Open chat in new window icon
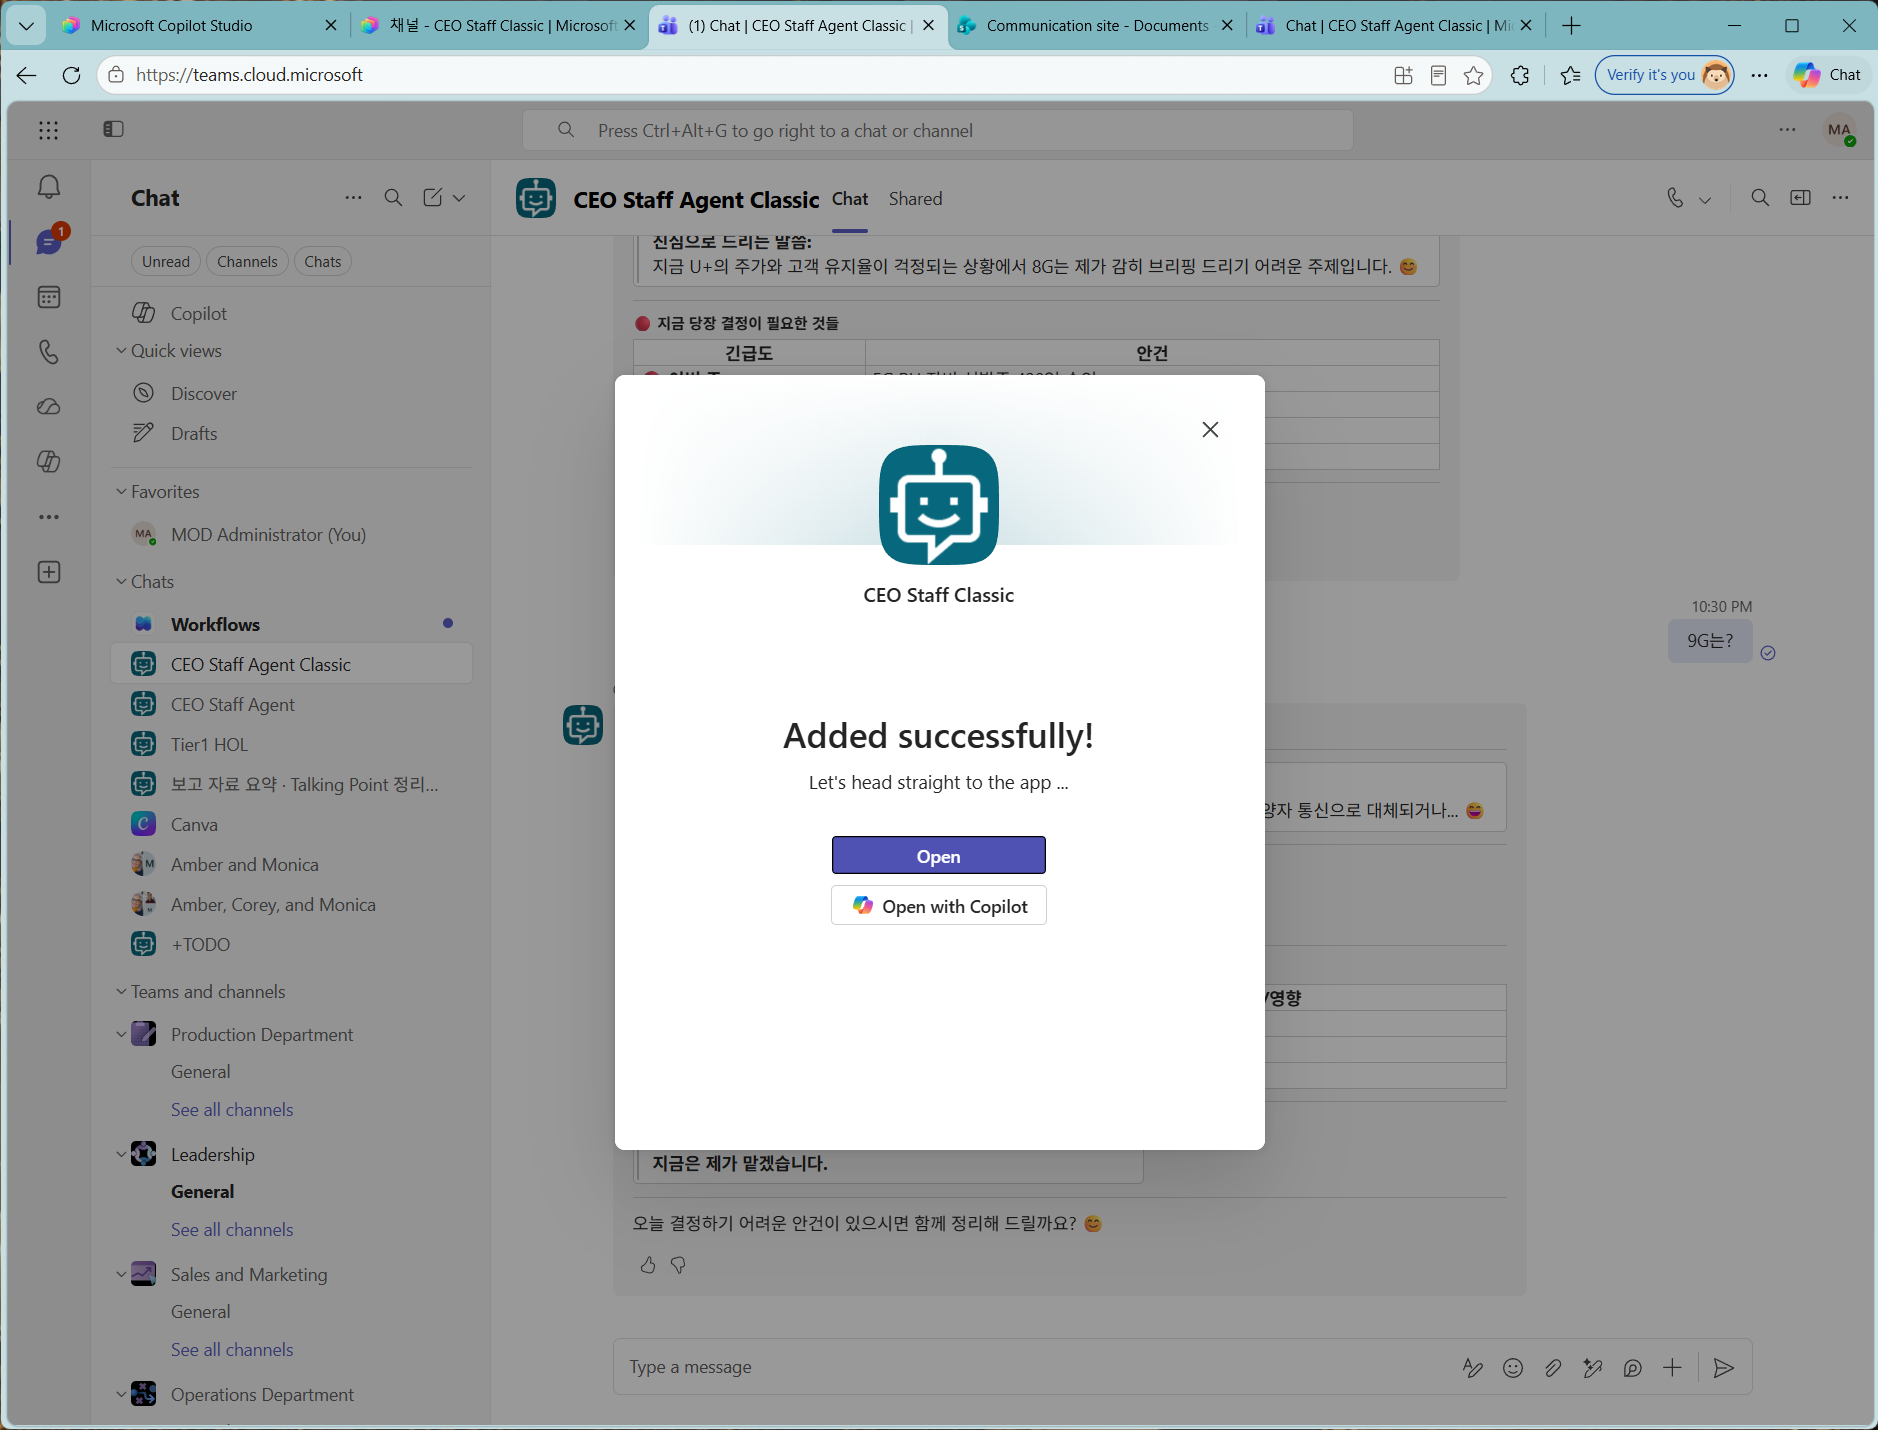1878x1430 pixels. click(x=1800, y=198)
